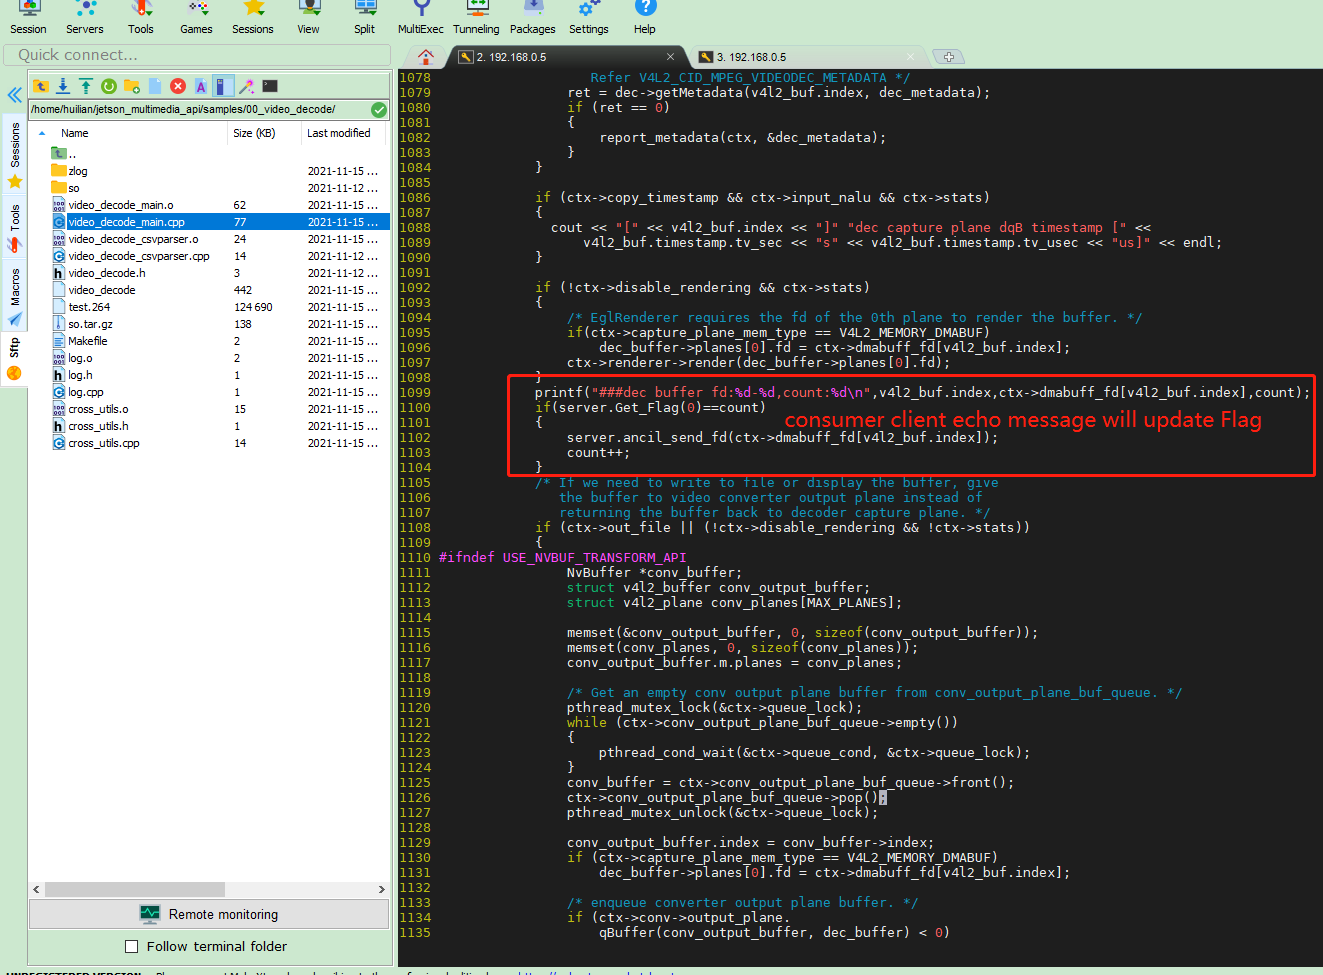The width and height of the screenshot is (1323, 975).
Task: Open a new tab with the plus button
Action: coord(948,57)
